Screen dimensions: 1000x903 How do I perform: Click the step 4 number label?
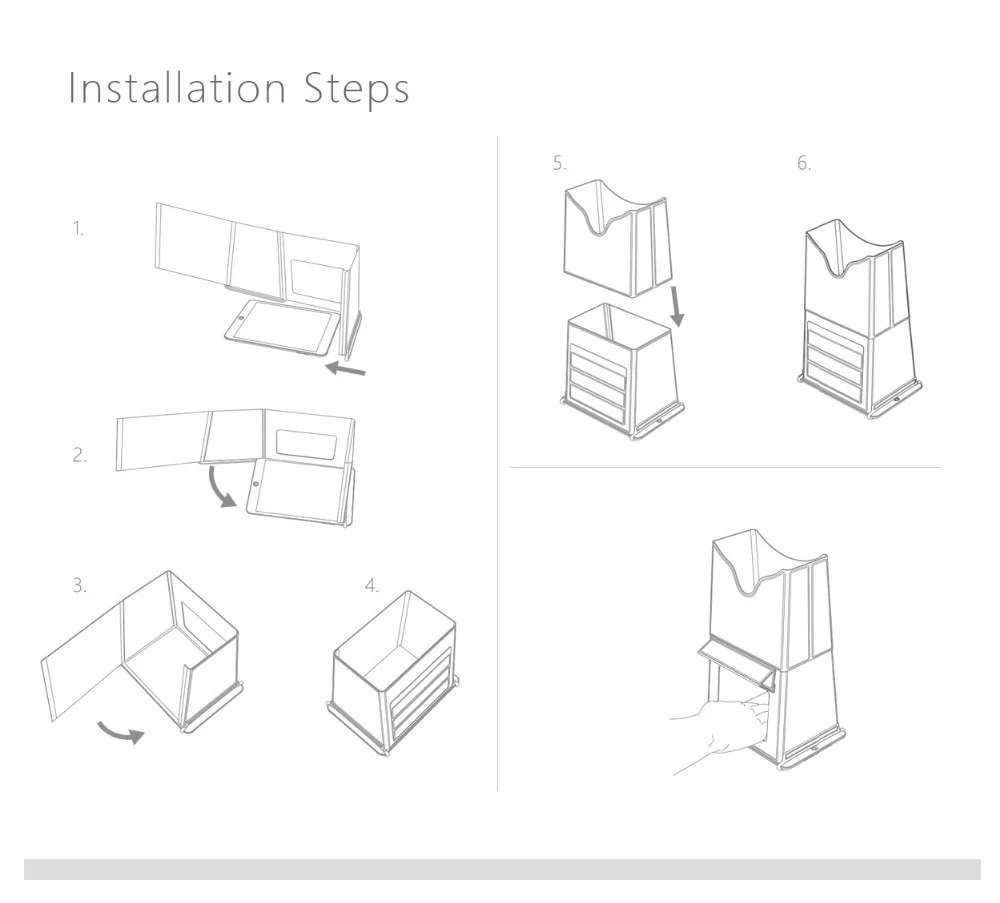click(x=372, y=585)
